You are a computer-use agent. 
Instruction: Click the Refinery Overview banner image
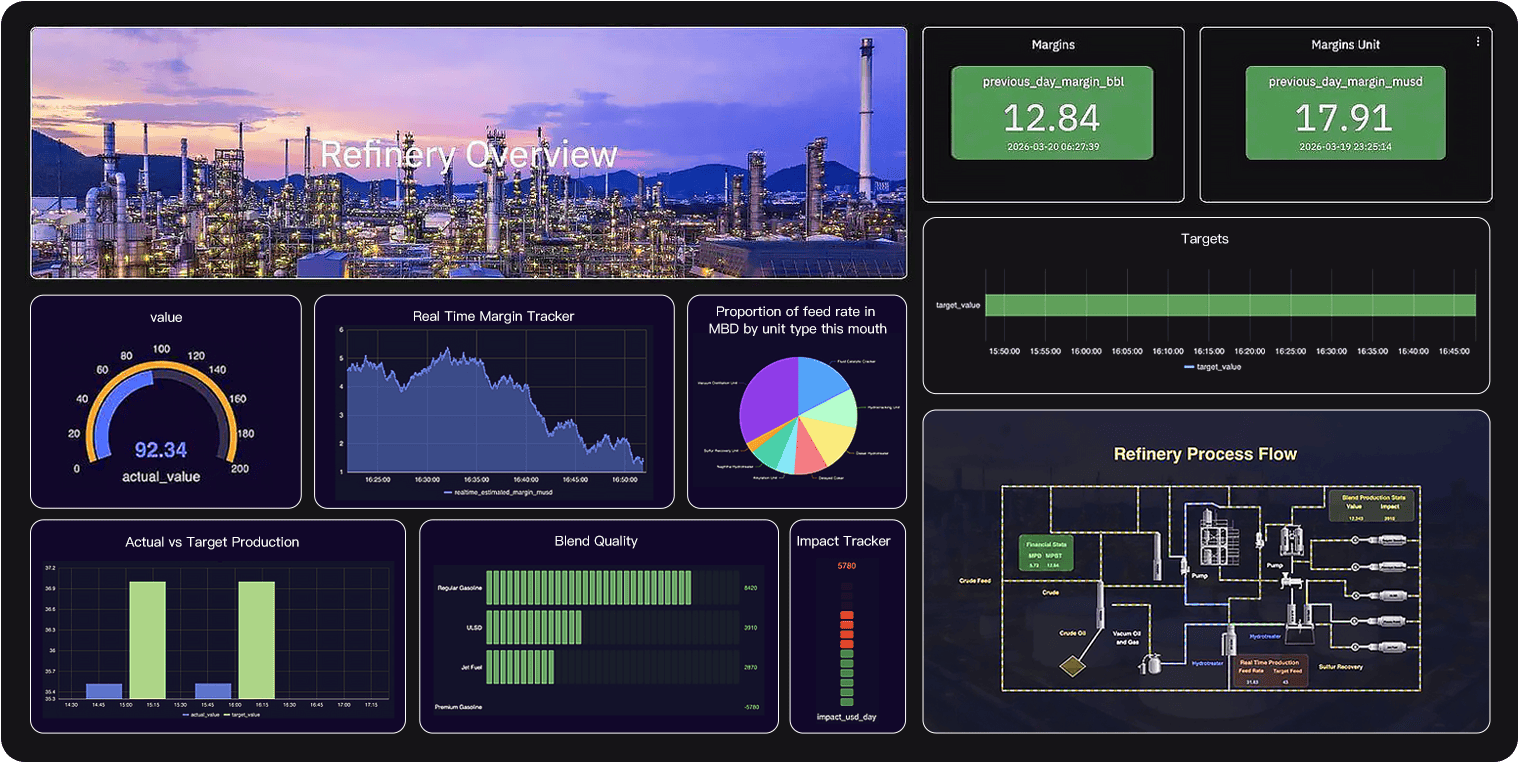point(469,153)
